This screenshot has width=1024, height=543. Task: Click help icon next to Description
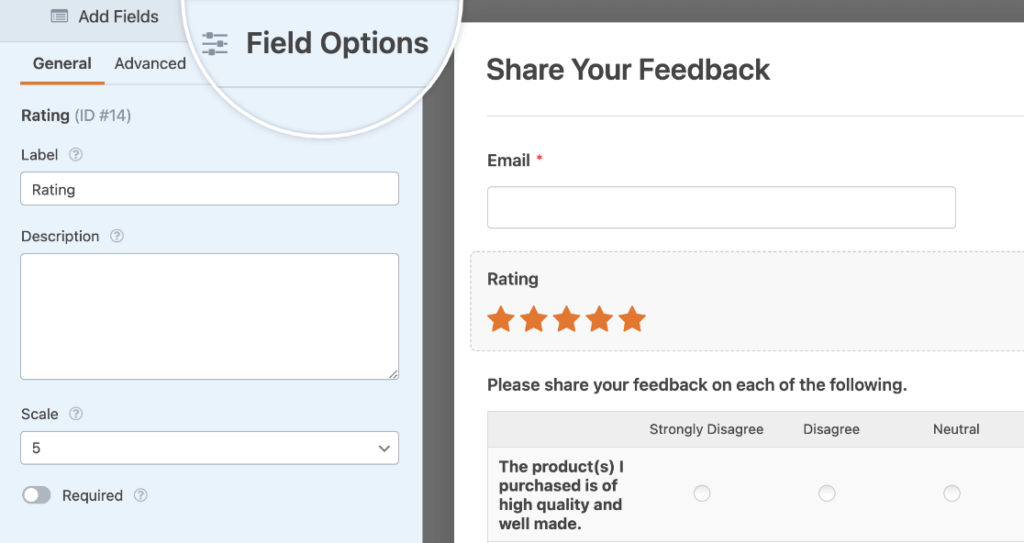click(117, 237)
